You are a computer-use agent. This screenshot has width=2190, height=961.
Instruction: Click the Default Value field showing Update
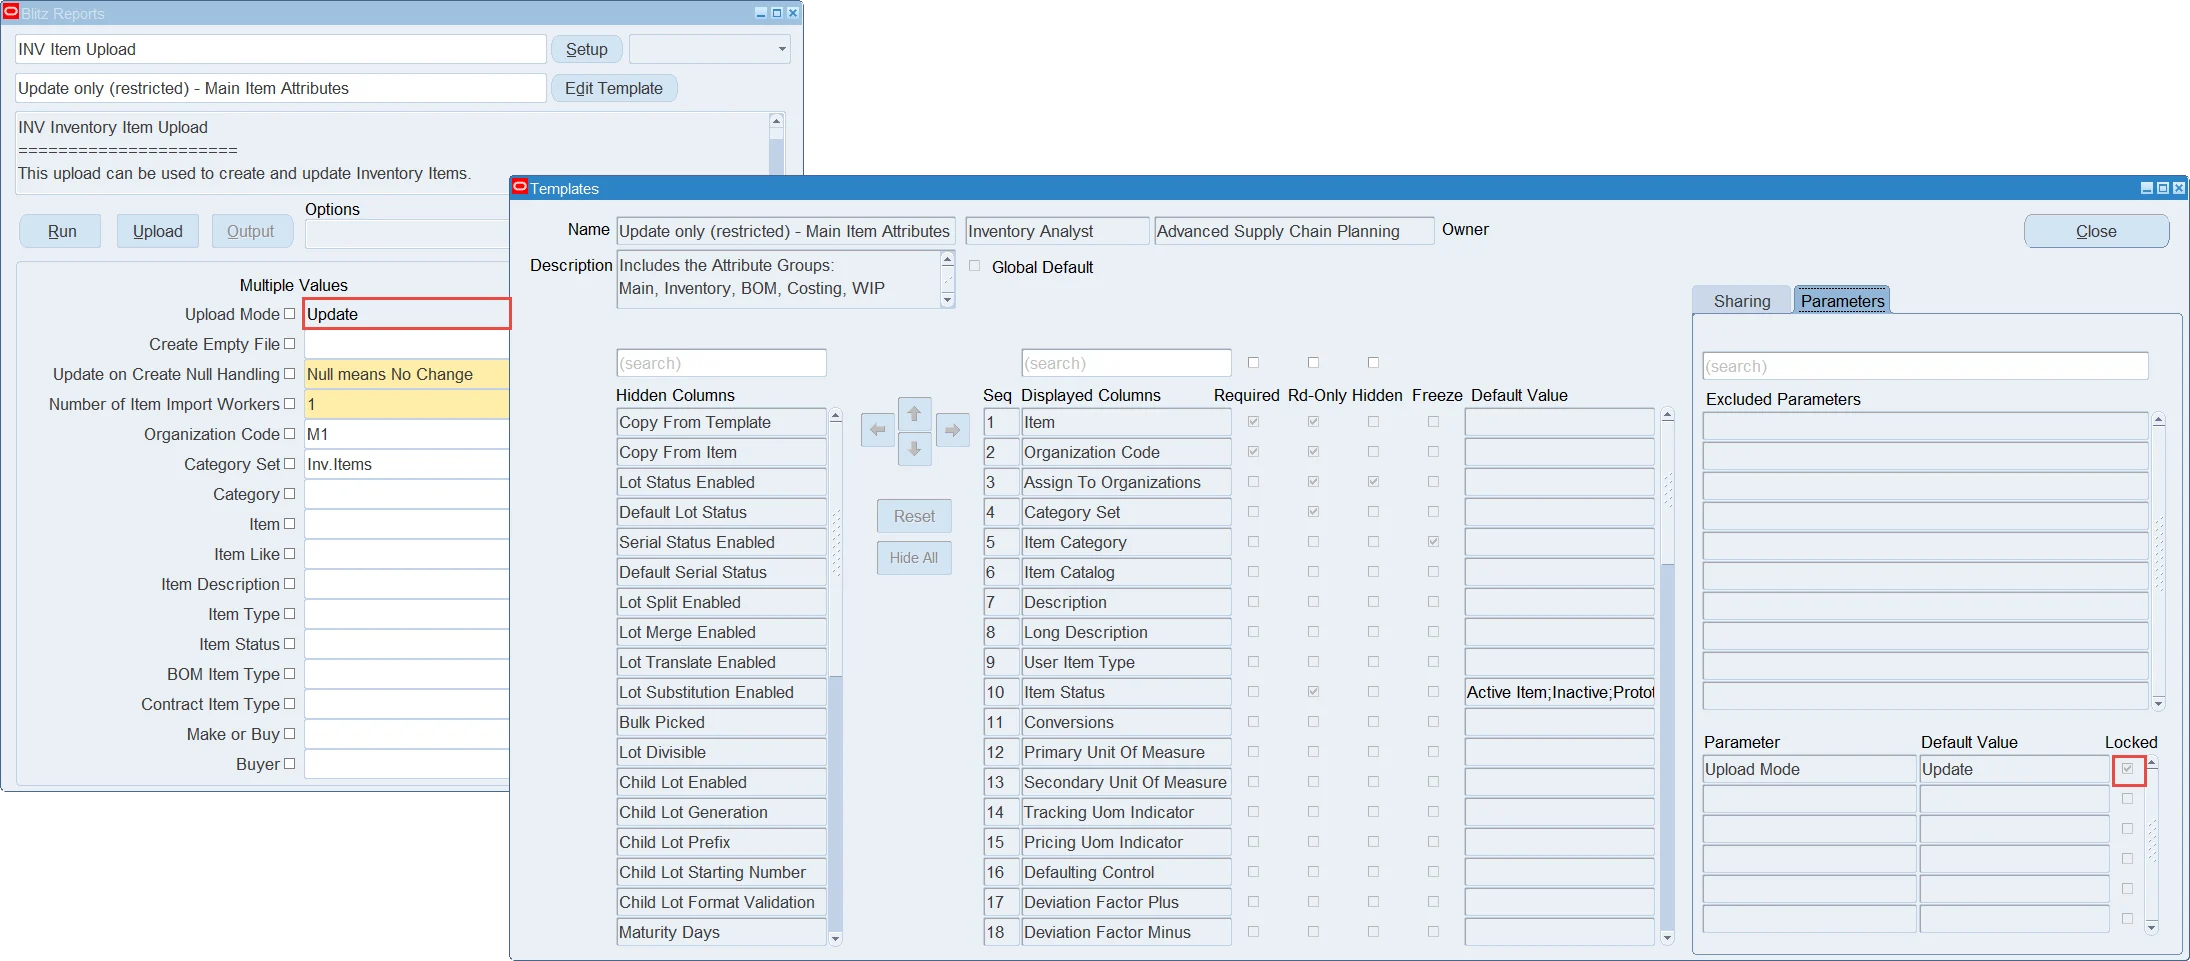click(2014, 769)
